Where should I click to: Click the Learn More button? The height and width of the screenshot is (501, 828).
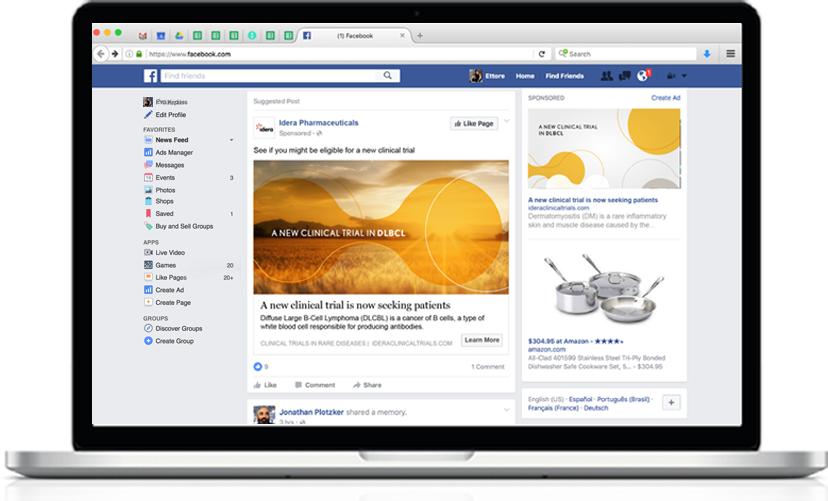(482, 340)
